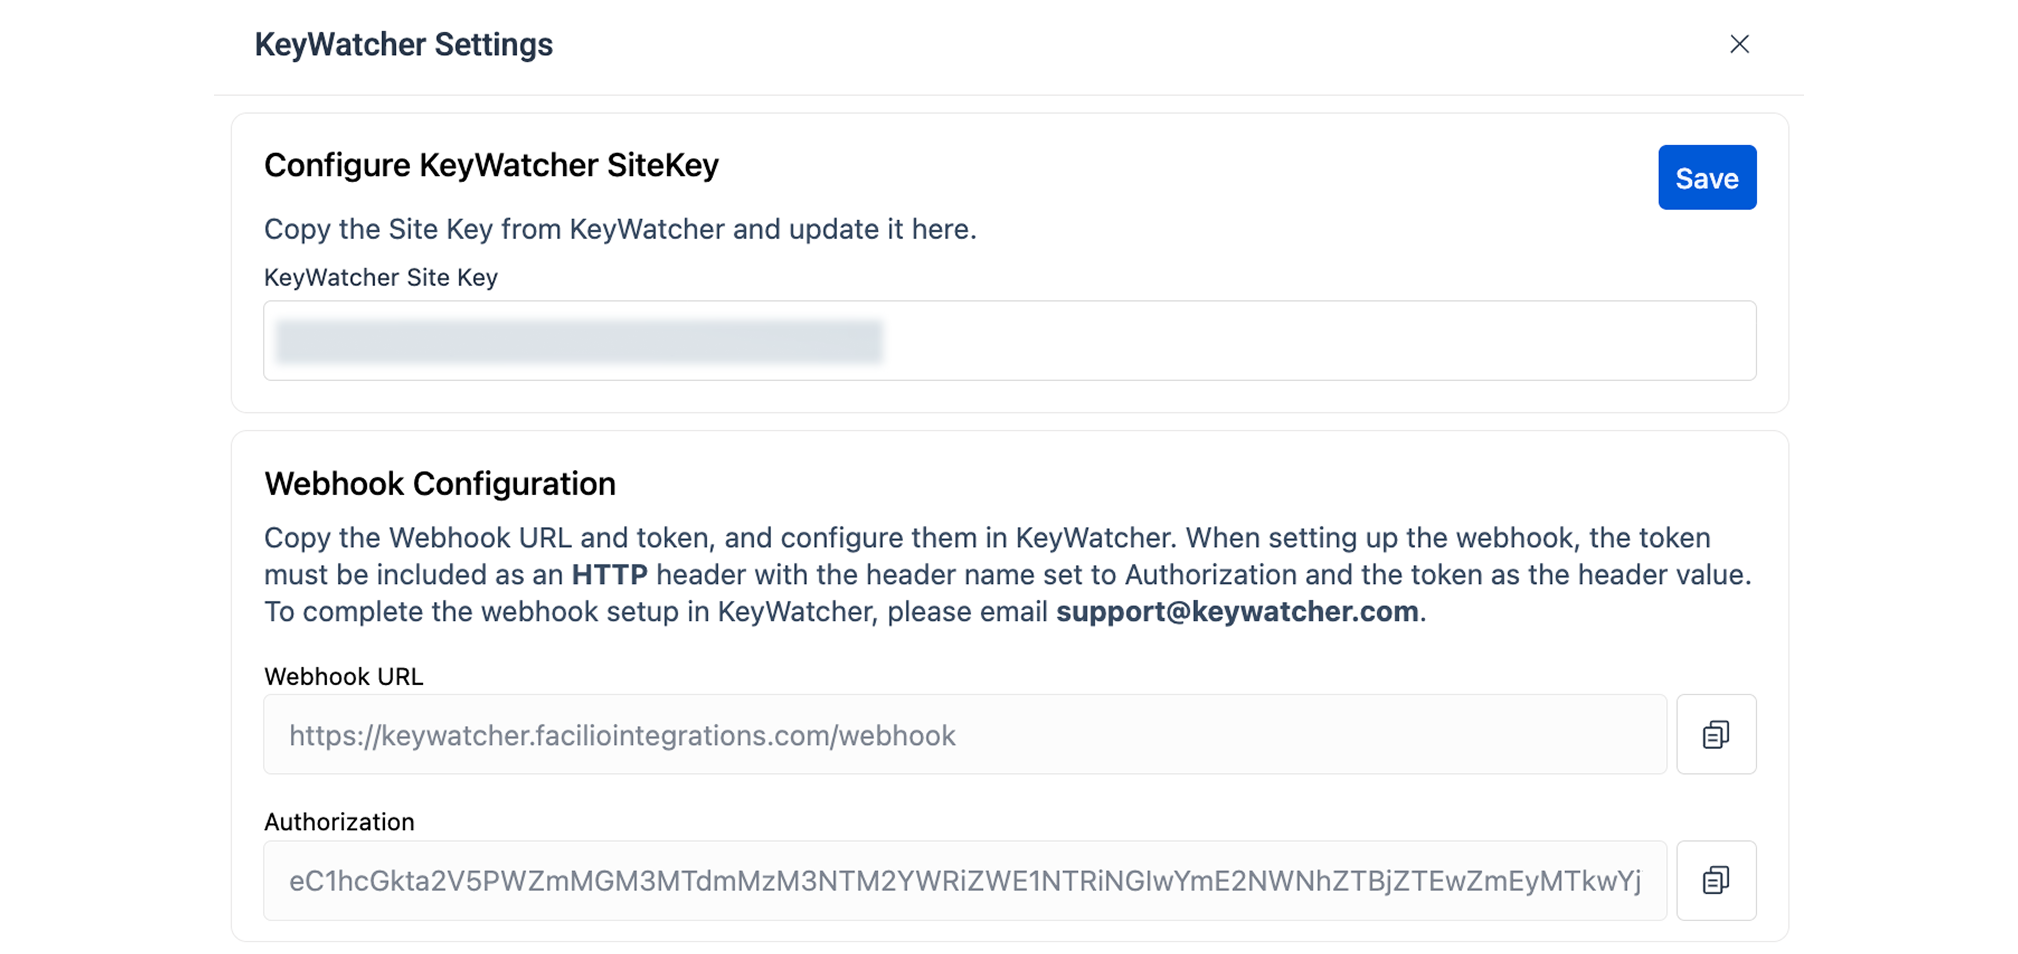Click the KeyWatcher Settings dialog title

click(403, 44)
